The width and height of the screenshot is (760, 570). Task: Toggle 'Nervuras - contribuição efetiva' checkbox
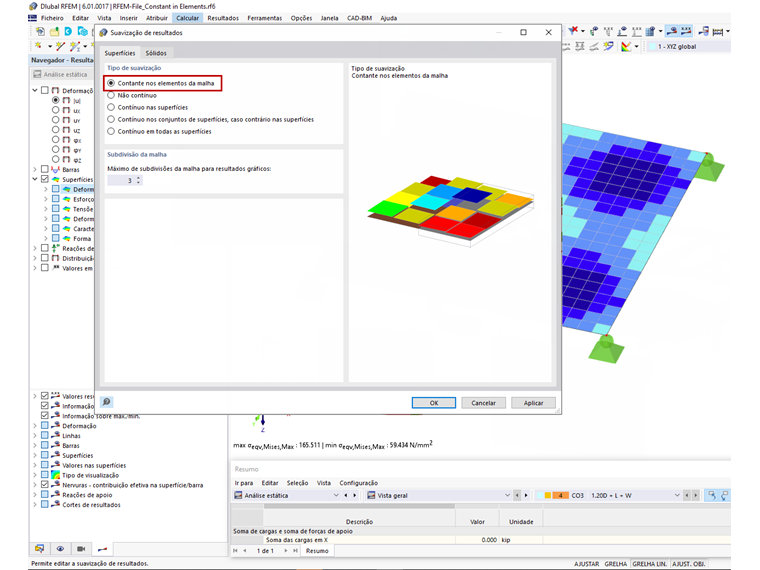click(x=45, y=485)
